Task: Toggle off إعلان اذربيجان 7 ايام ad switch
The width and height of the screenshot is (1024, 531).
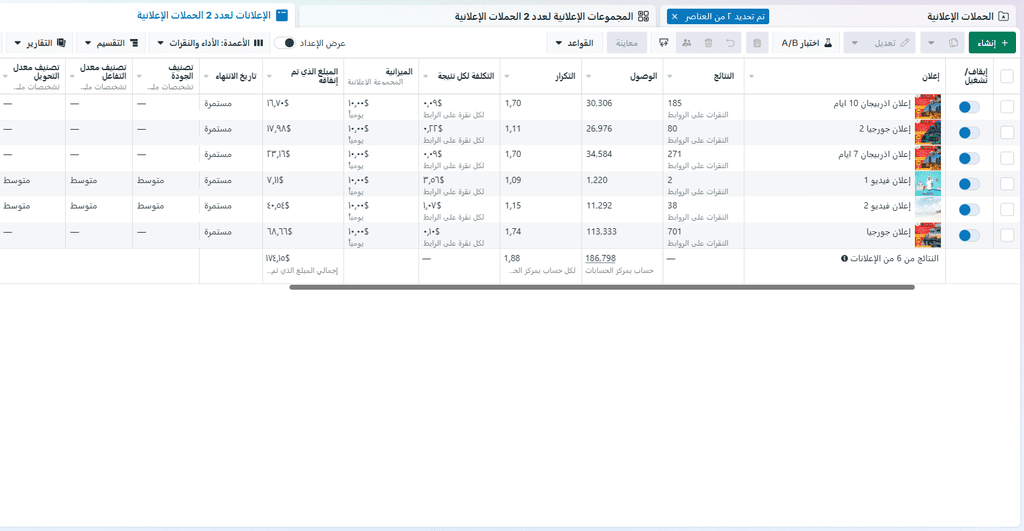Action: coord(969,159)
